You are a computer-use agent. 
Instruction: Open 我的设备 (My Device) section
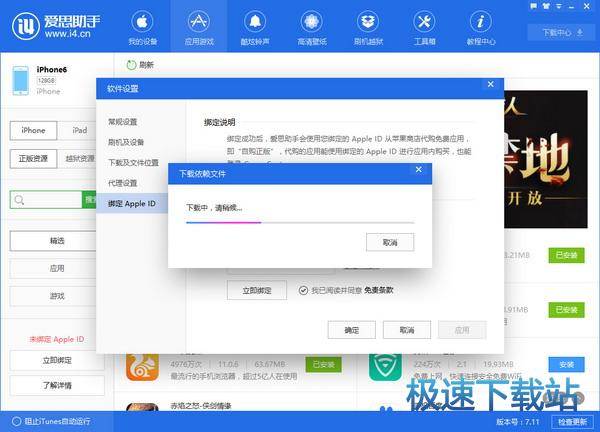coord(142,28)
